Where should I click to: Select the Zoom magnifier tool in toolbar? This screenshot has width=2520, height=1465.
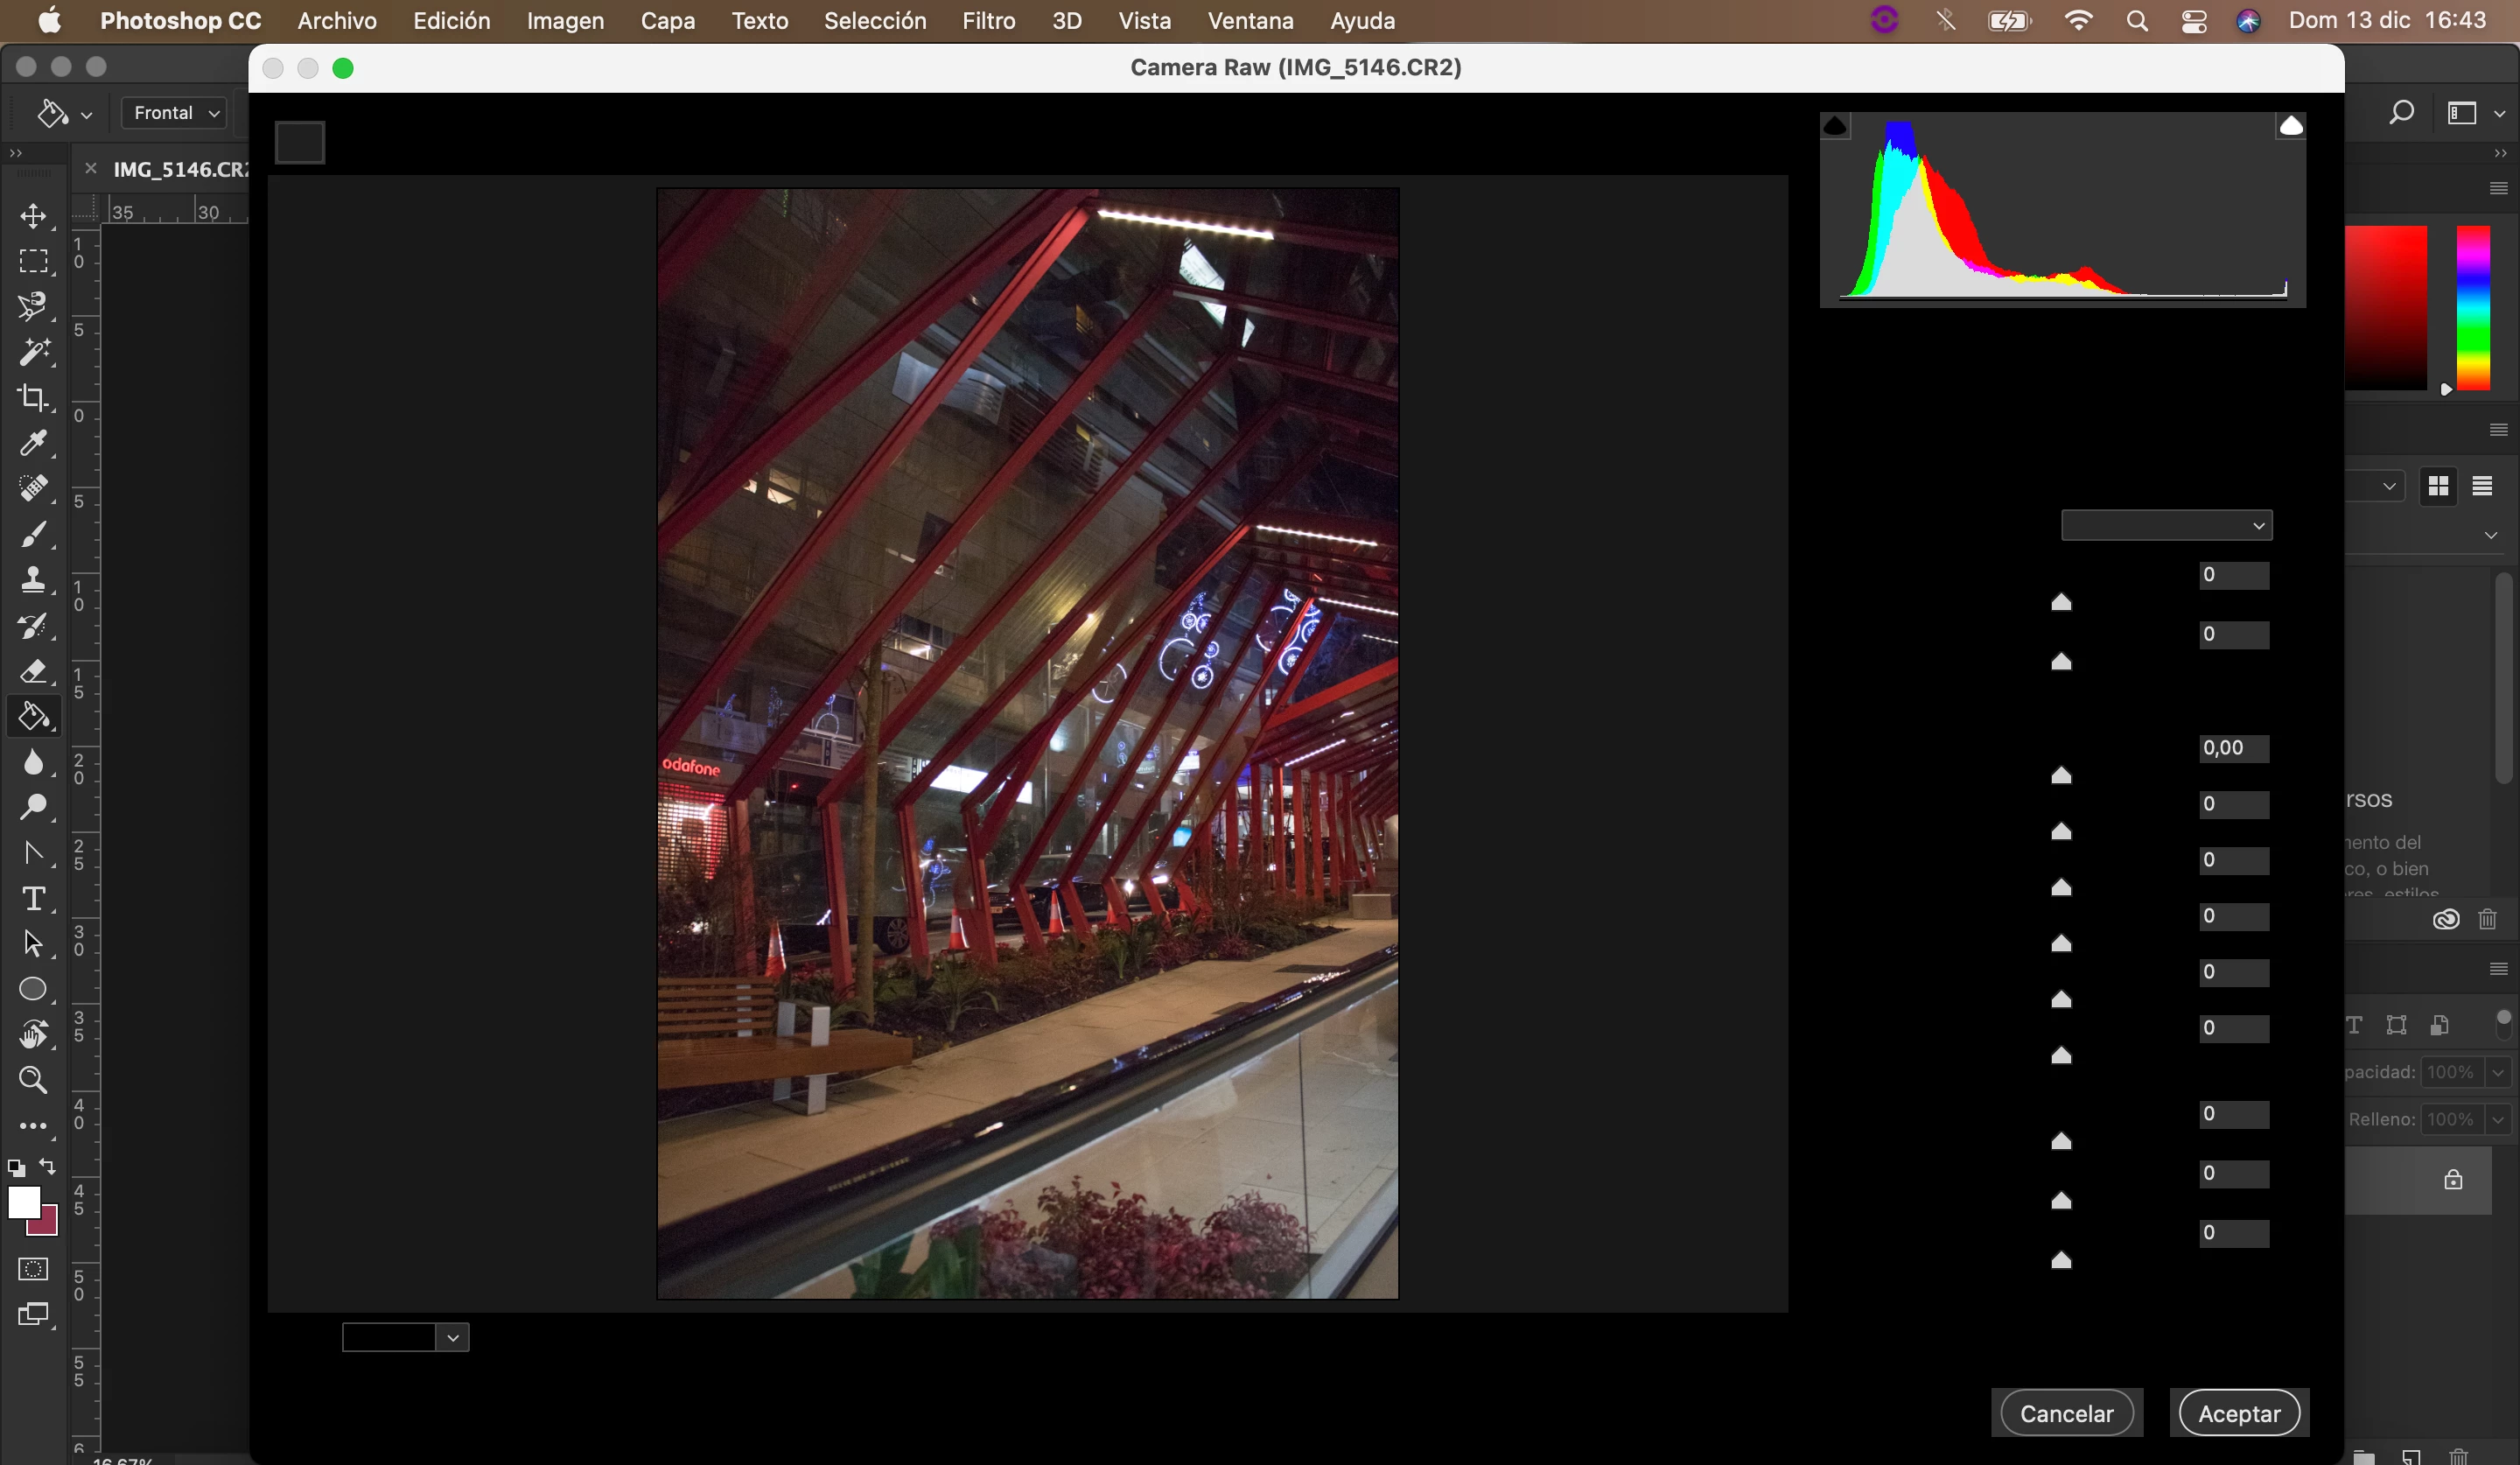[33, 1080]
